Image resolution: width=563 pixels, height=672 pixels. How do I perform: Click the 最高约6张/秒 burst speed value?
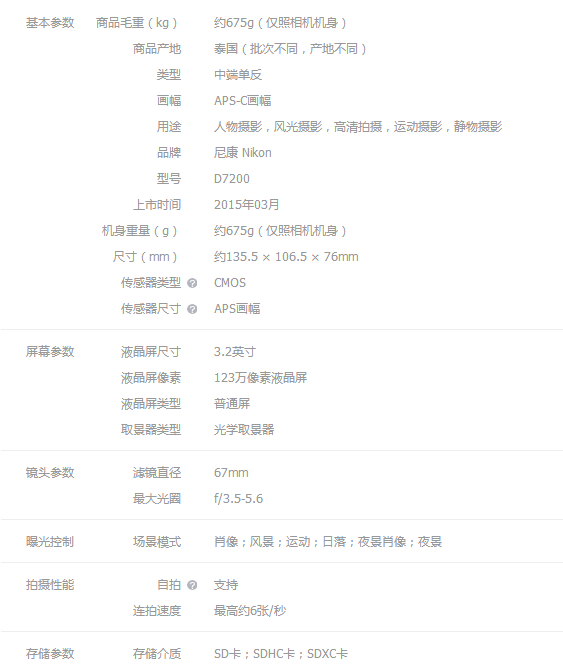pos(250,611)
